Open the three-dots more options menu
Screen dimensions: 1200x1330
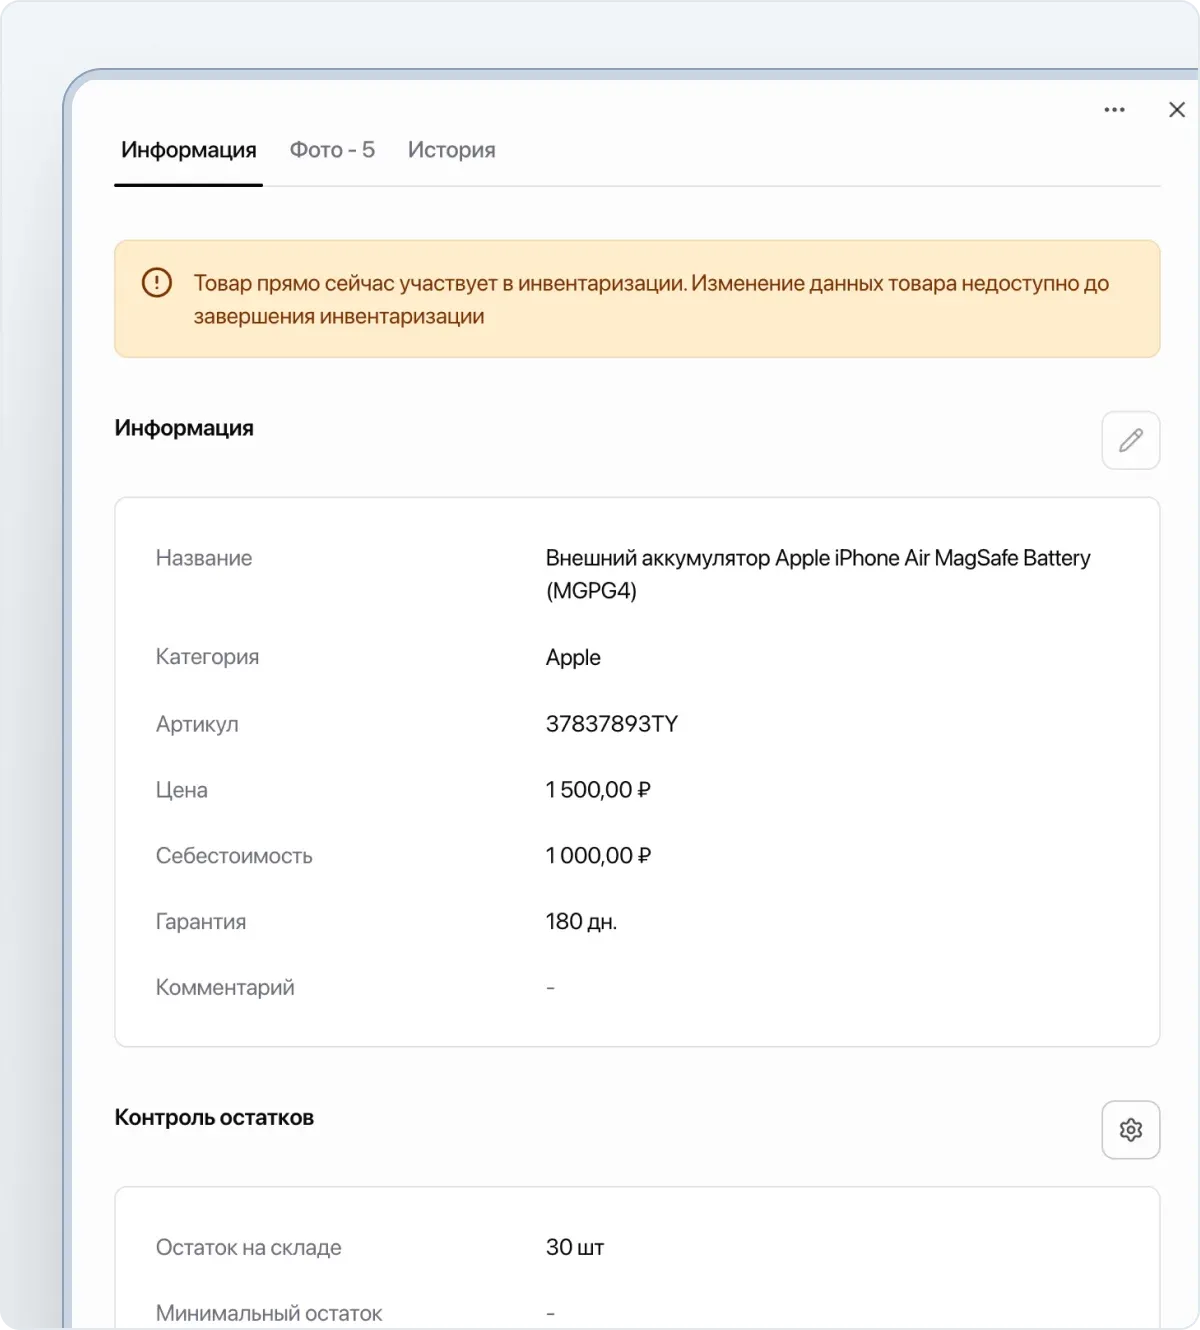coord(1115,110)
